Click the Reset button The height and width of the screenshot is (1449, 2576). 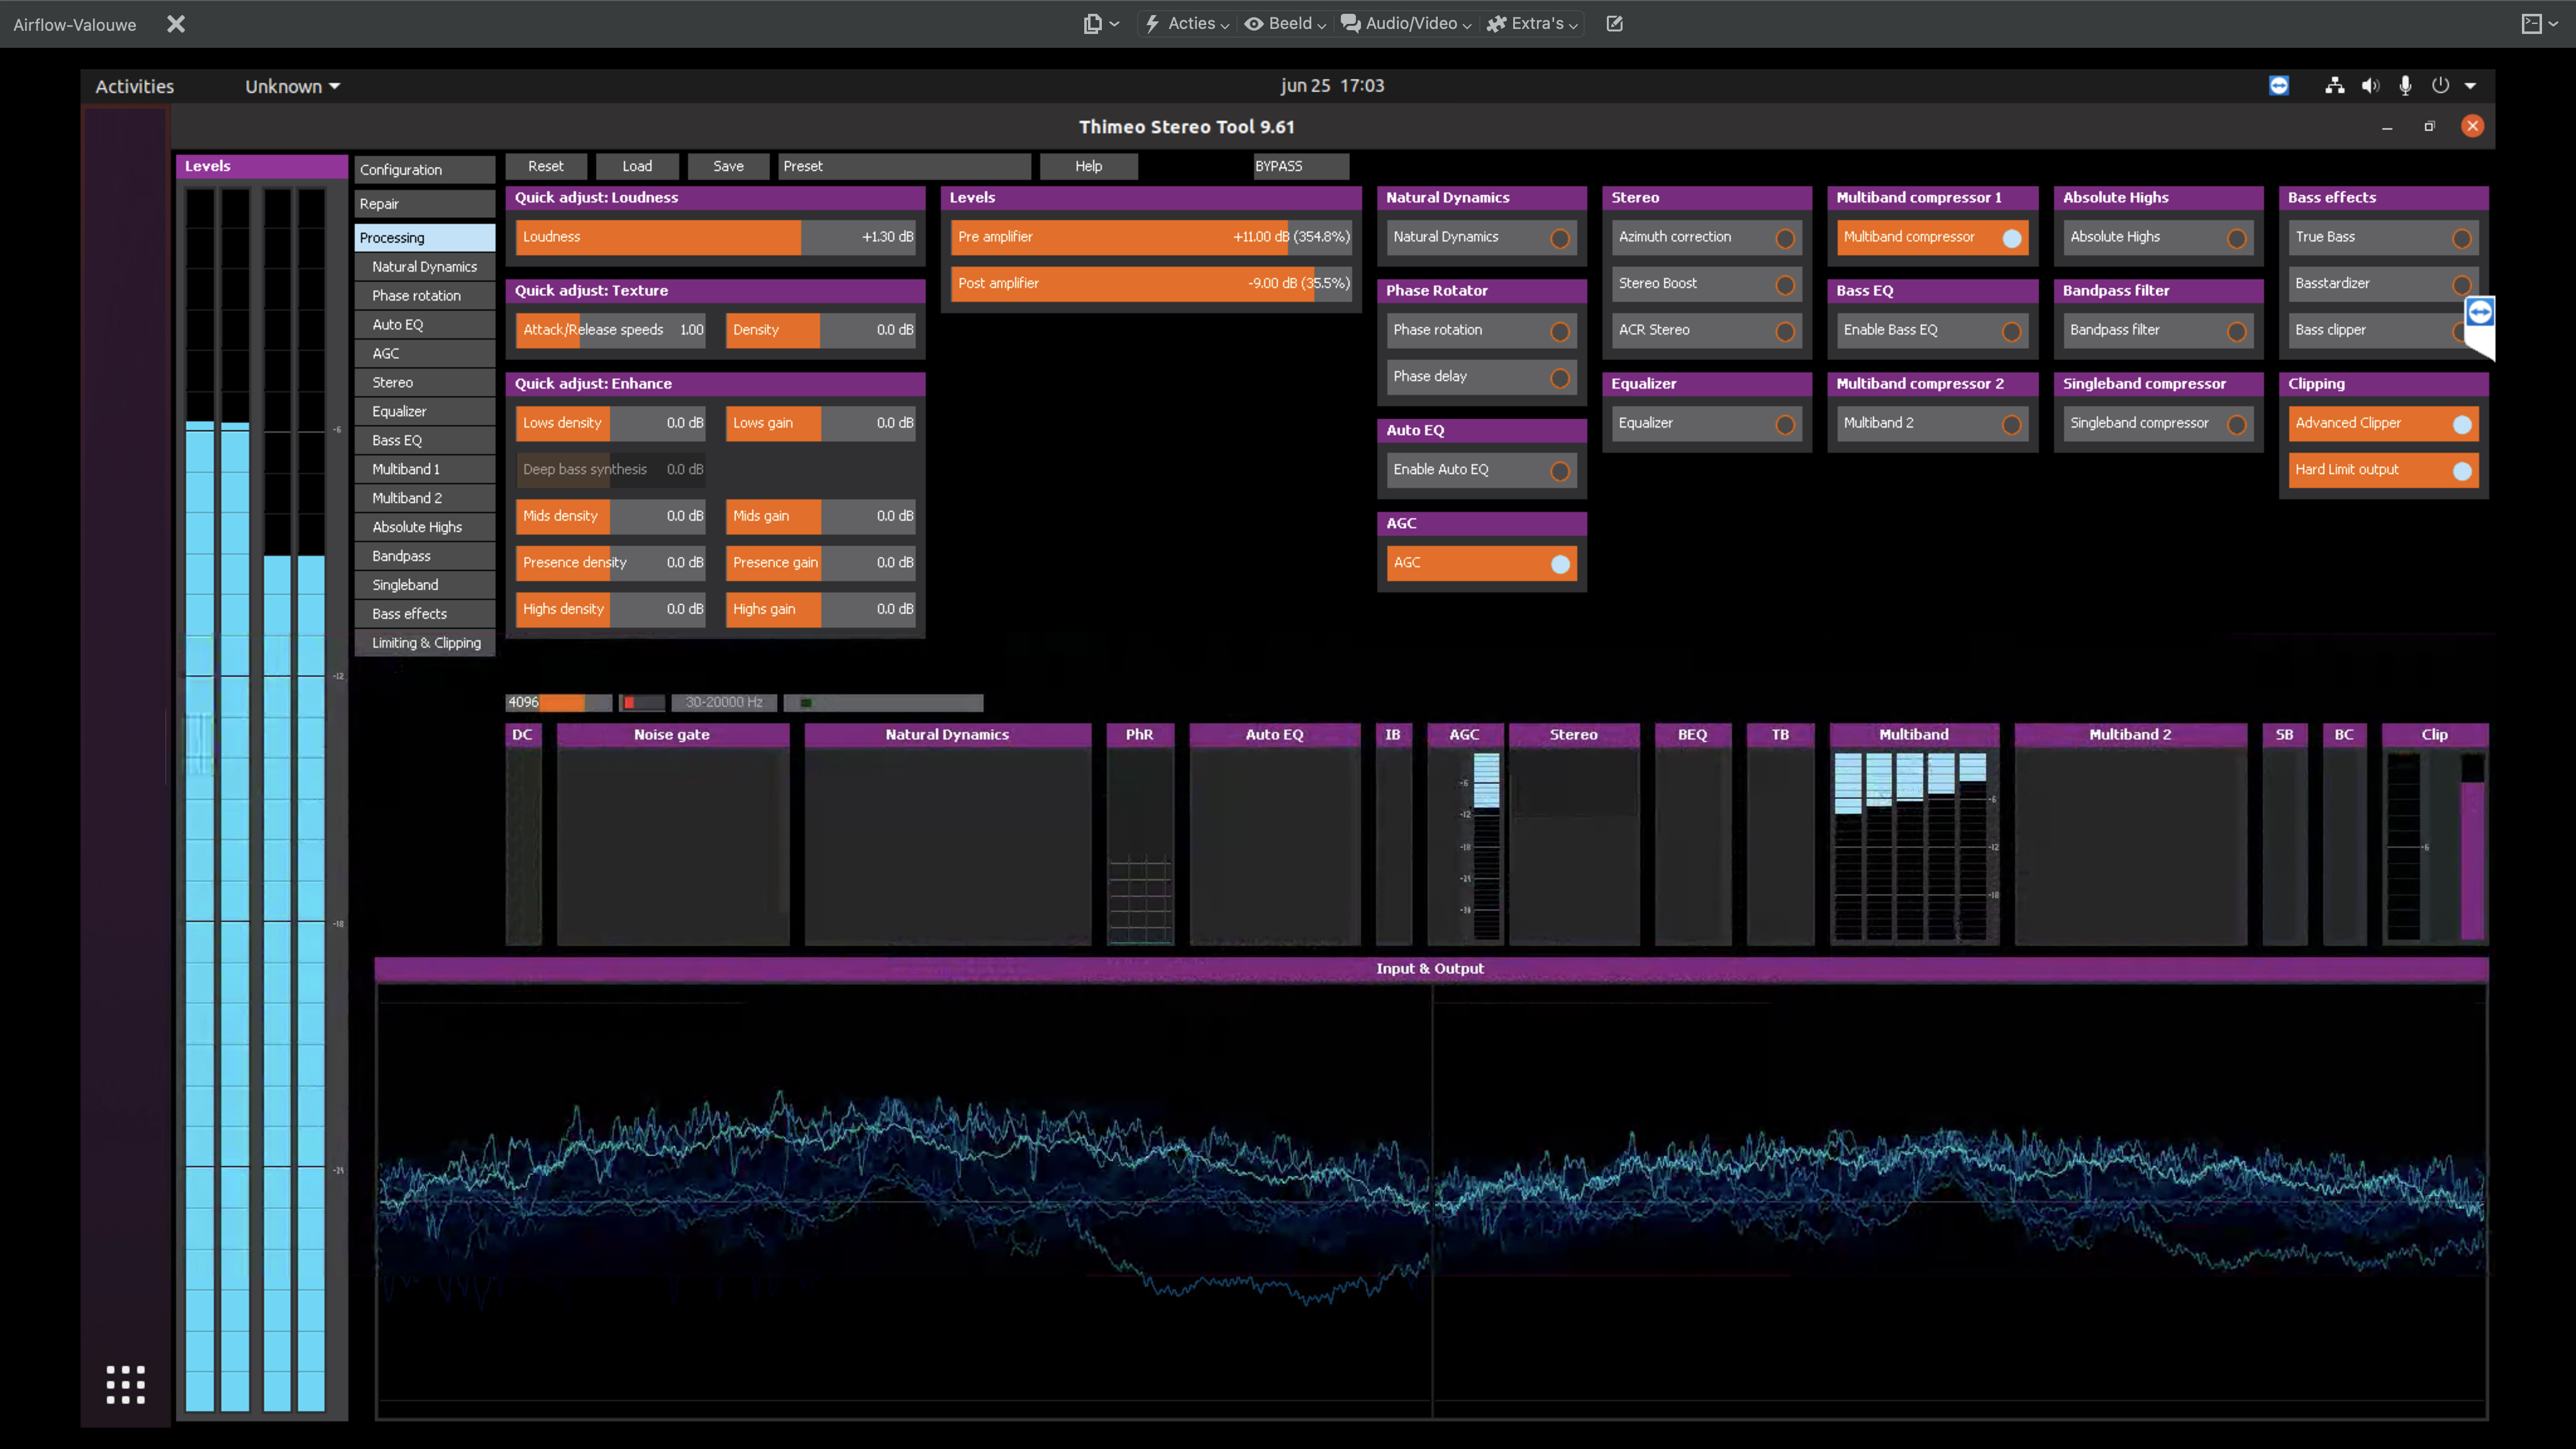click(545, 166)
